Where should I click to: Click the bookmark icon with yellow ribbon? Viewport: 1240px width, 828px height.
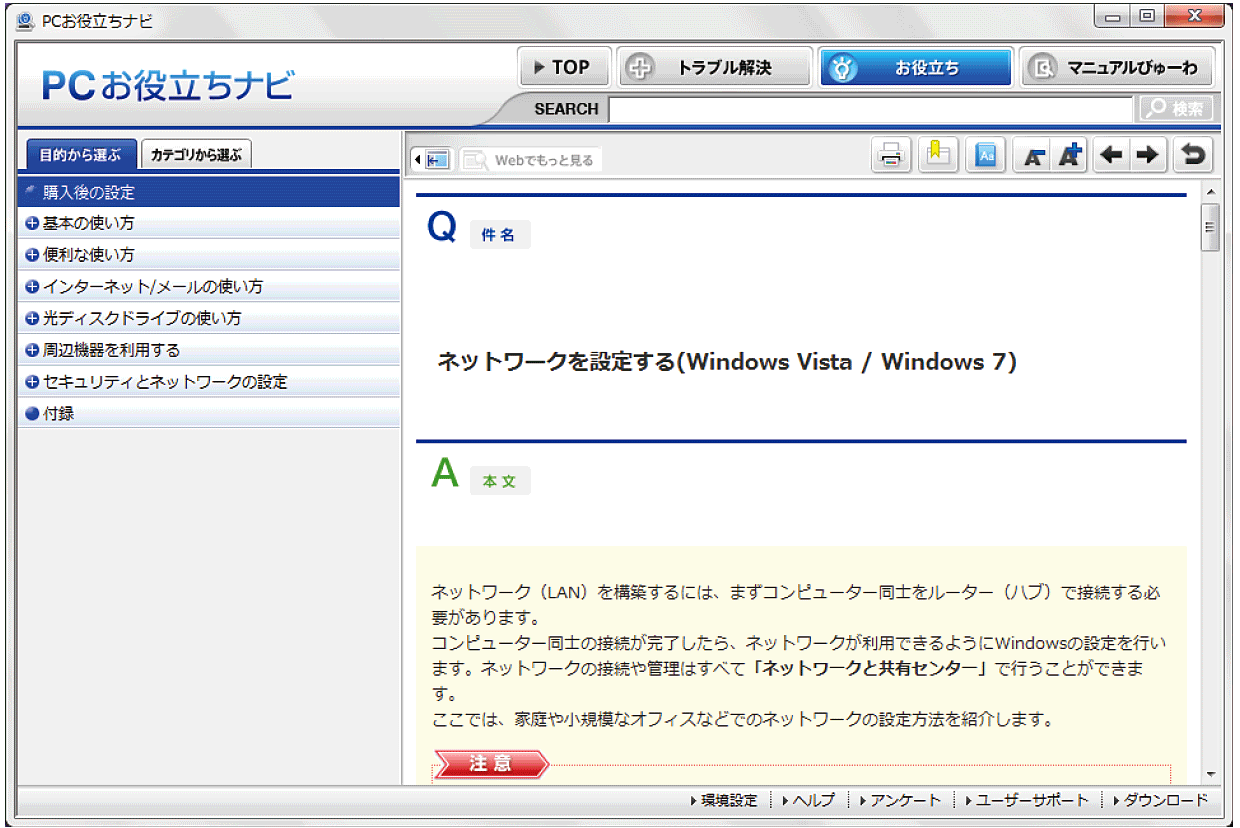click(938, 156)
